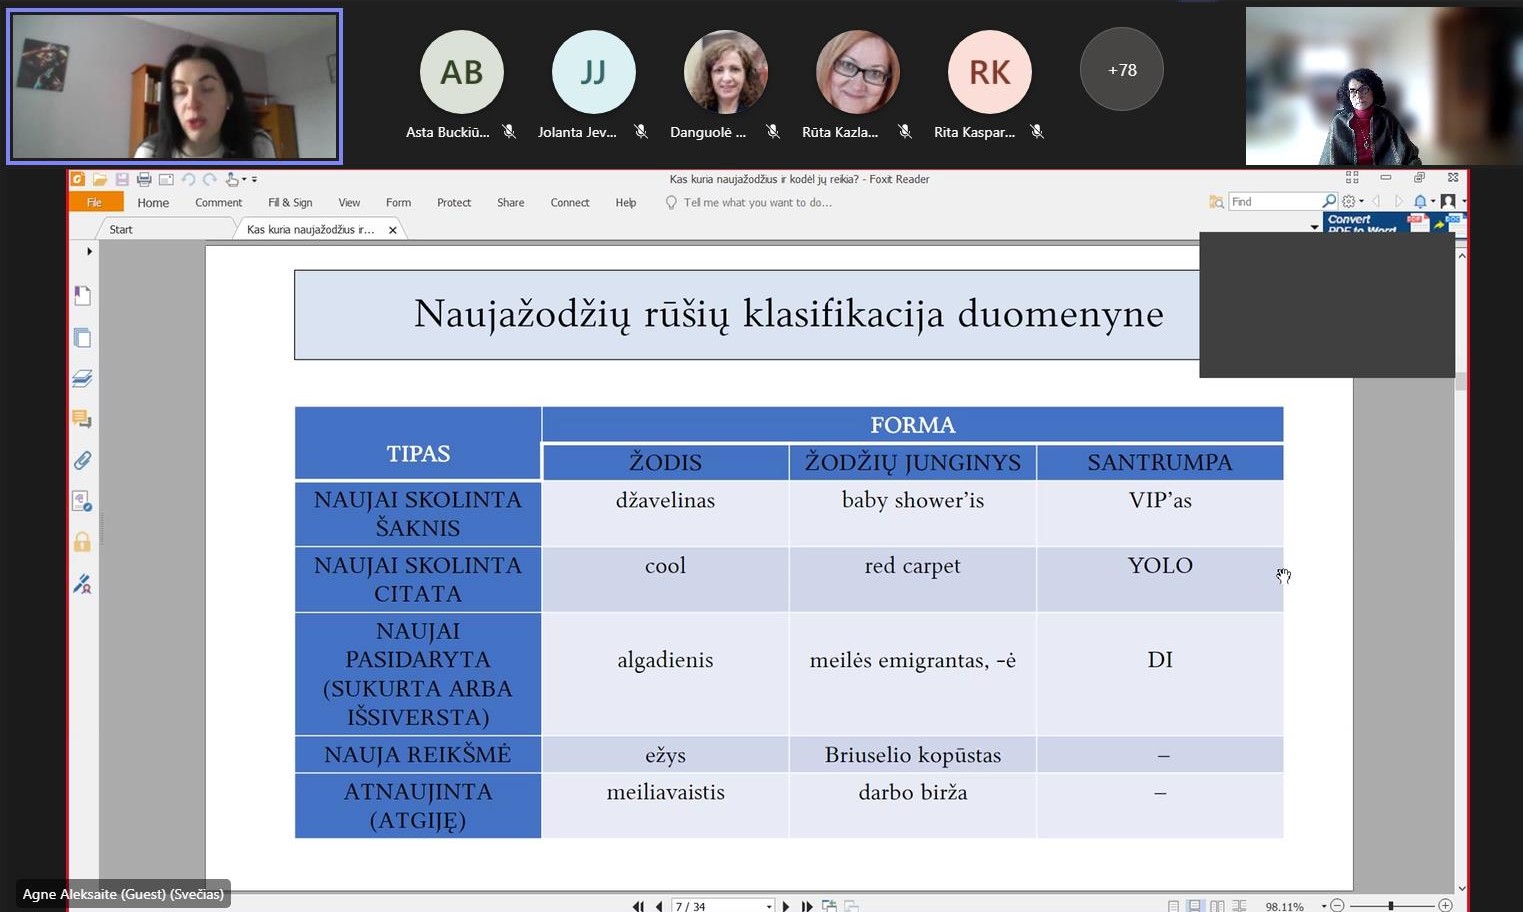Click the Tell me what you want field

coord(758,202)
